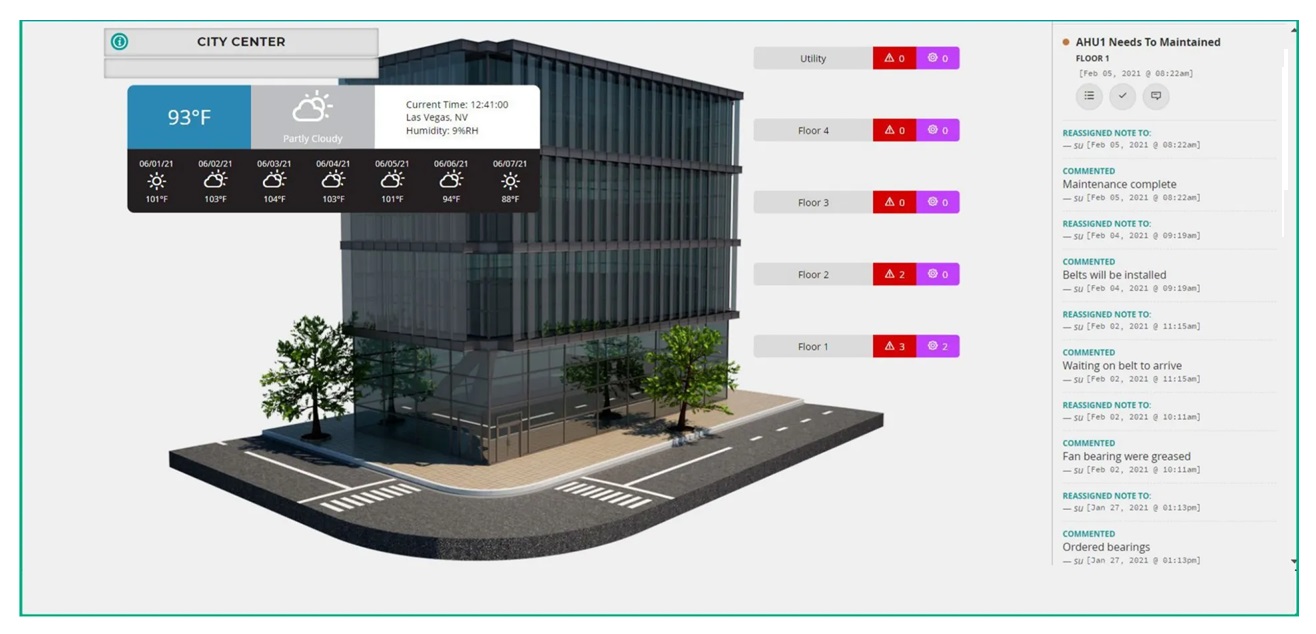Click the comment icon under AHU1 note
1316x634 pixels.
[x=1156, y=96]
